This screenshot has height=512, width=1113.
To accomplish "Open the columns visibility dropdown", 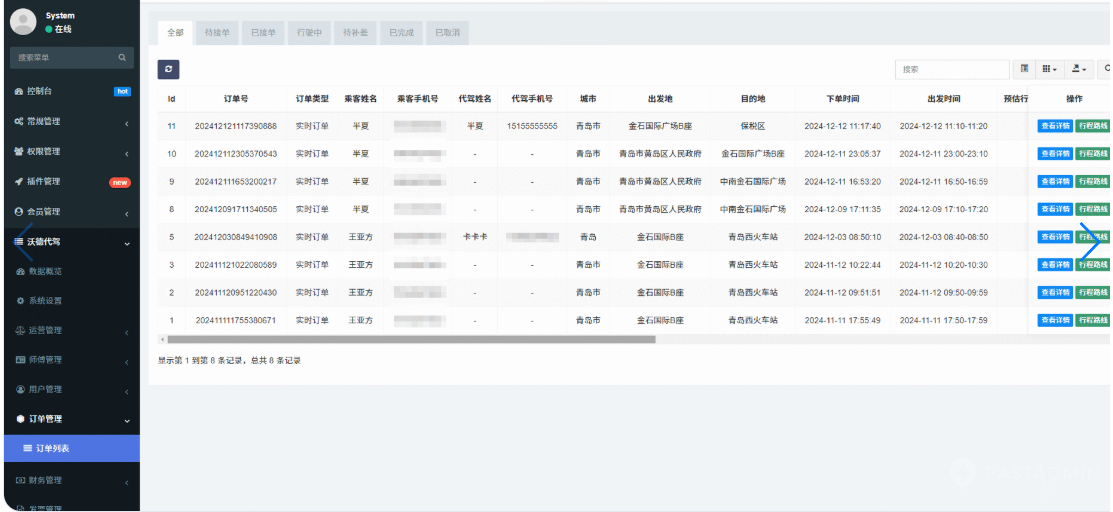I will 1049,69.
